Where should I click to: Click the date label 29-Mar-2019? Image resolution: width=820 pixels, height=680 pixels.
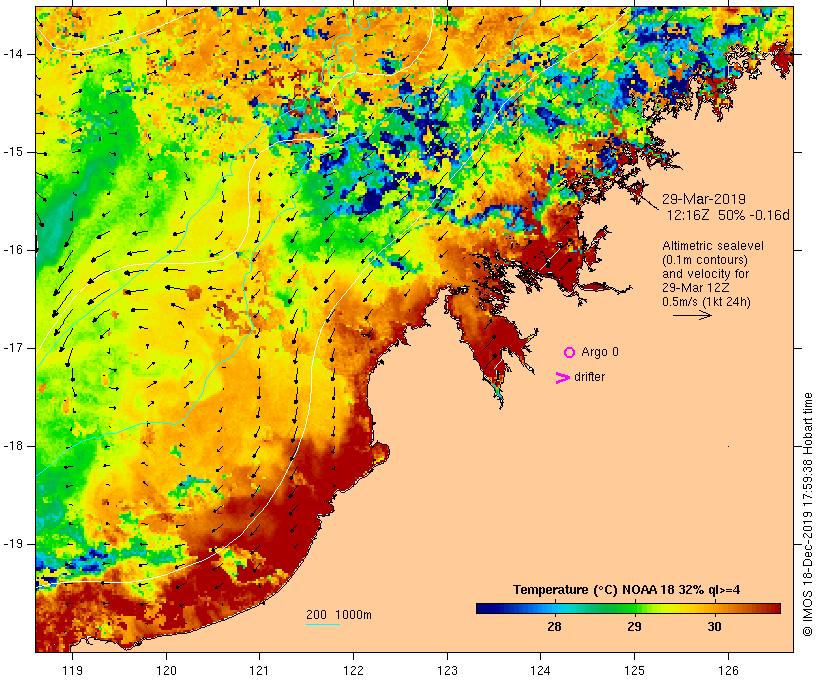[x=703, y=199]
